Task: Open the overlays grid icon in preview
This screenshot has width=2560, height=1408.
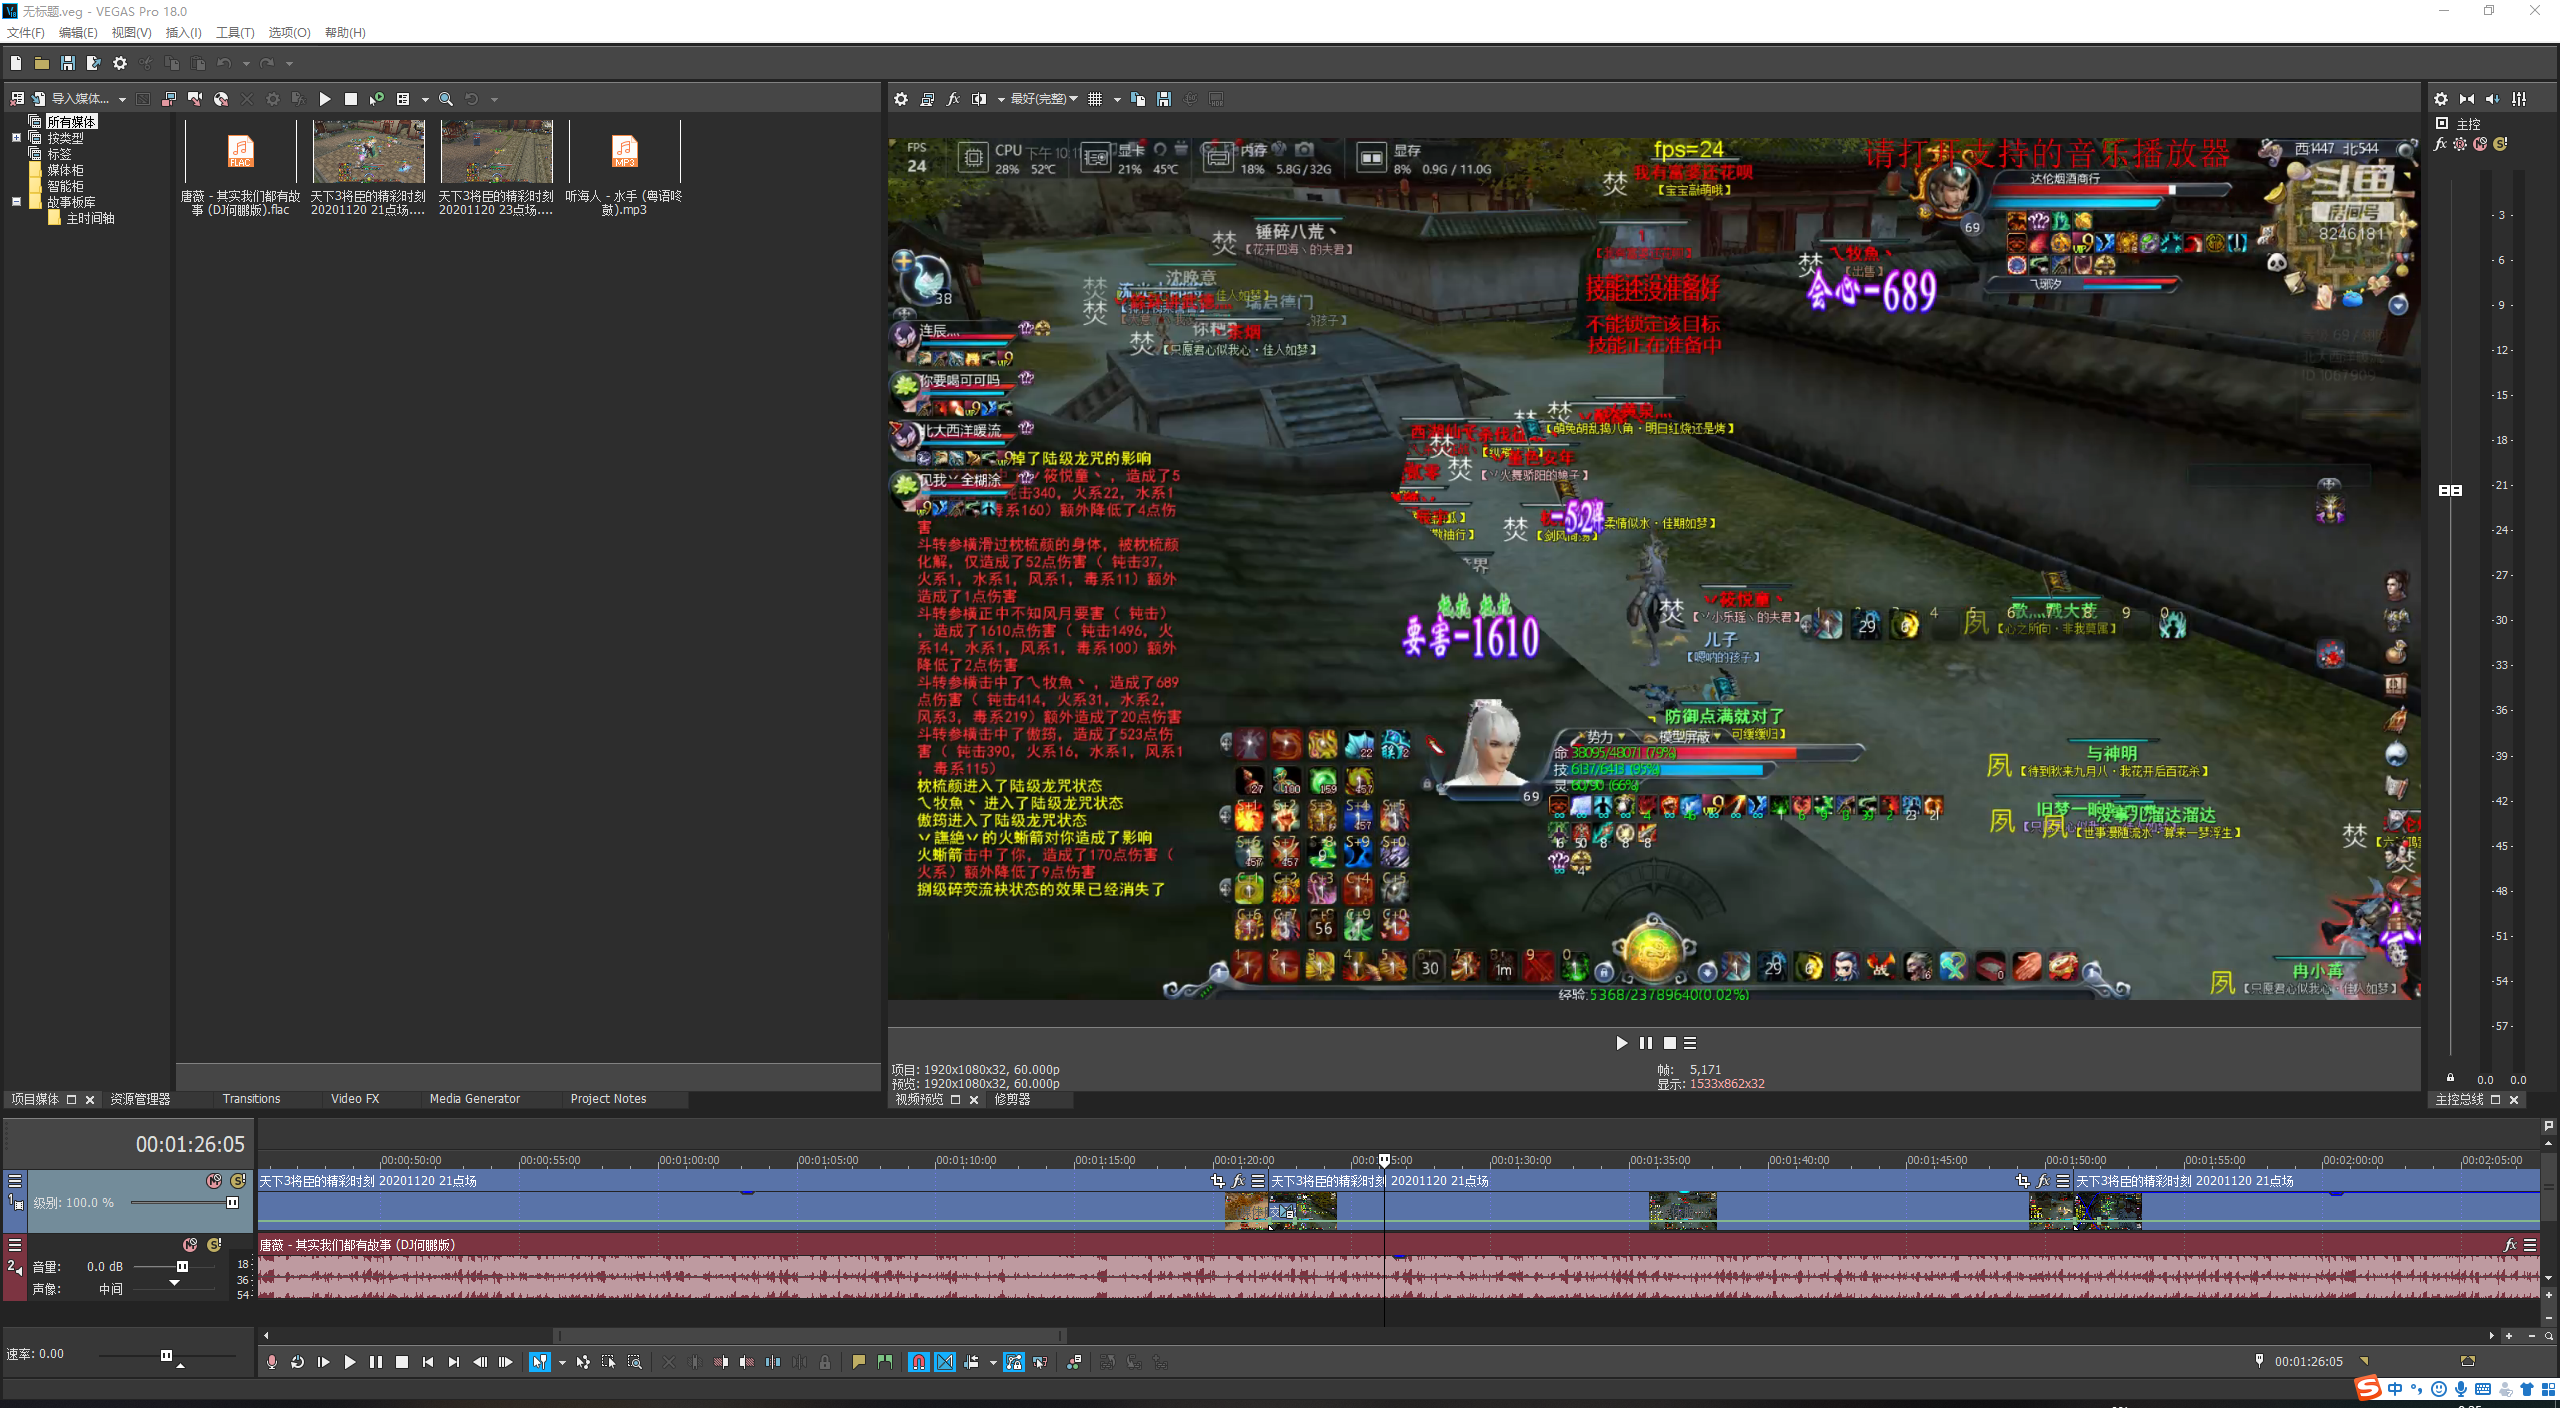Action: click(x=1096, y=99)
